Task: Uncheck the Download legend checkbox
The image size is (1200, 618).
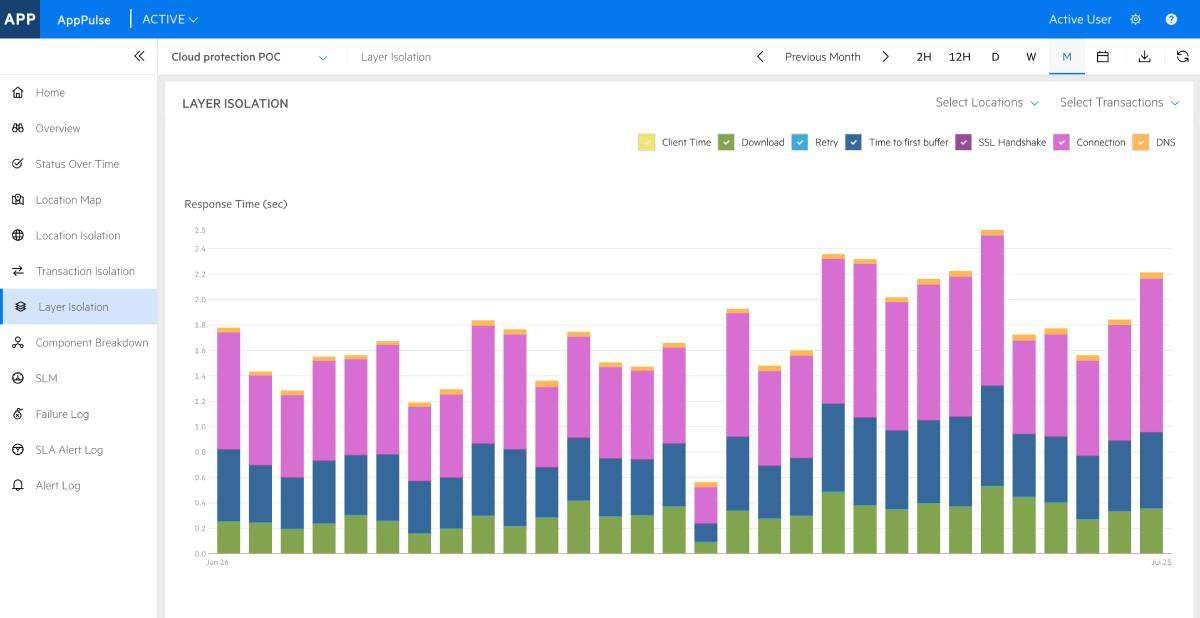Action: pyautogui.click(x=727, y=142)
